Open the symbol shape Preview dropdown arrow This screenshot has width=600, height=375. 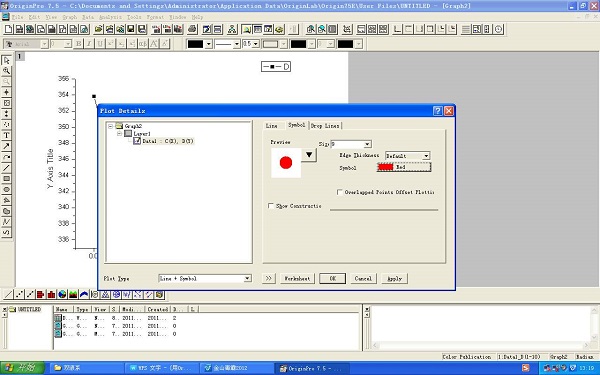(309, 155)
